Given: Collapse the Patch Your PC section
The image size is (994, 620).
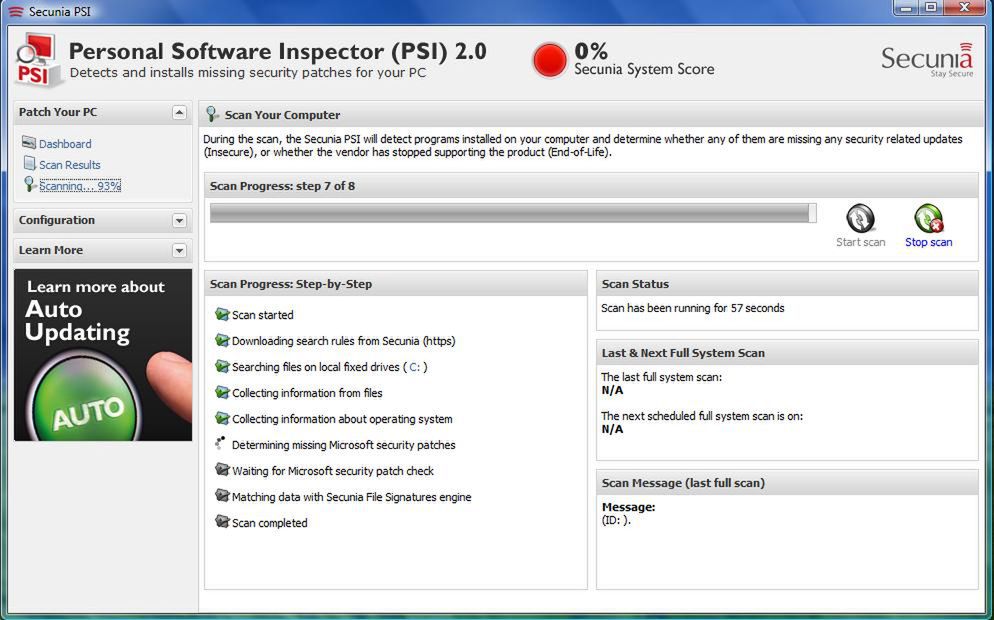Looking at the screenshot, I should tap(179, 112).
